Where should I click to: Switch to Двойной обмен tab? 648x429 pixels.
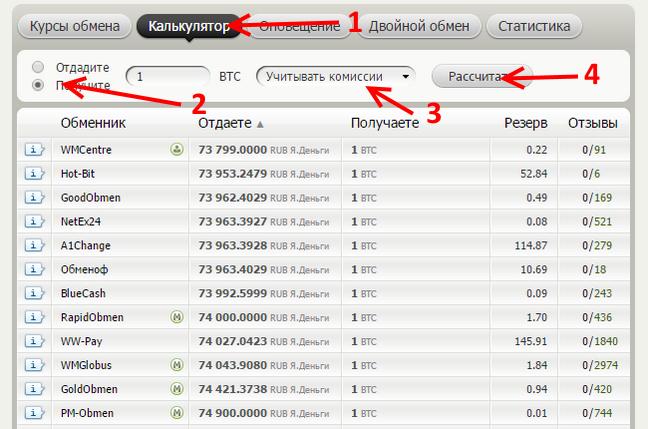coord(419,26)
